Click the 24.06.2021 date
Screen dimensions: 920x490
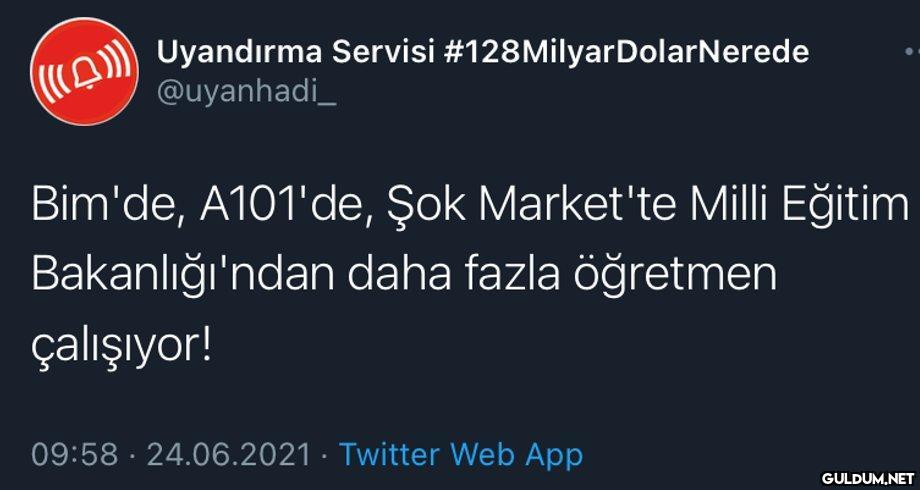pos(228,455)
